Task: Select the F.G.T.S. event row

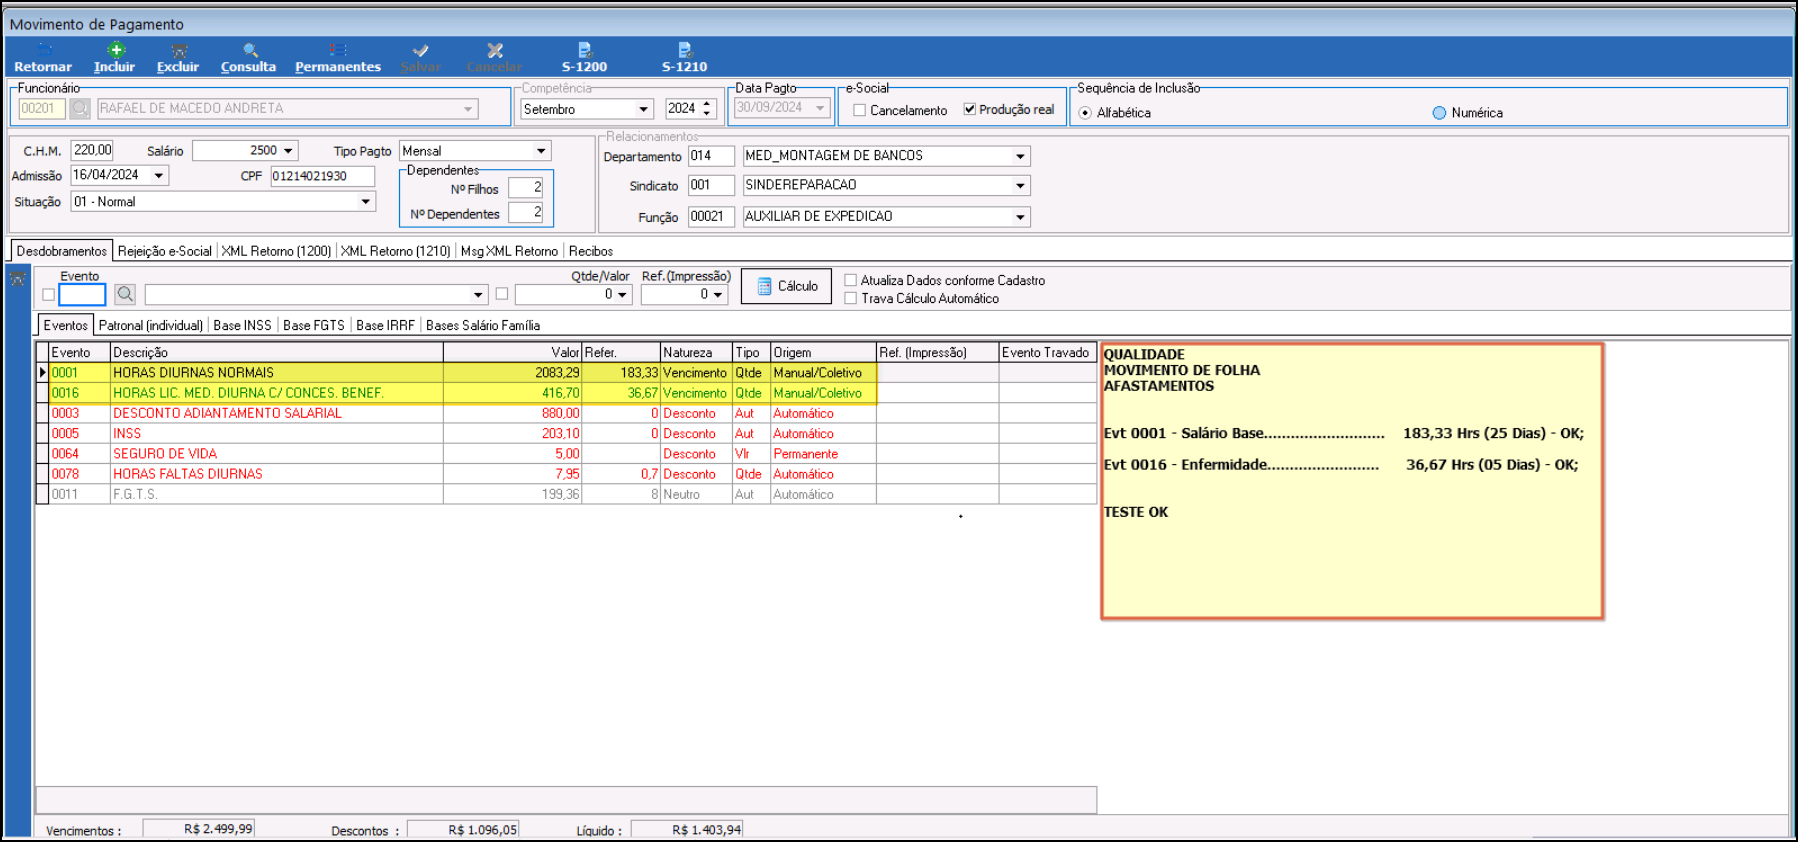Action: click(567, 494)
